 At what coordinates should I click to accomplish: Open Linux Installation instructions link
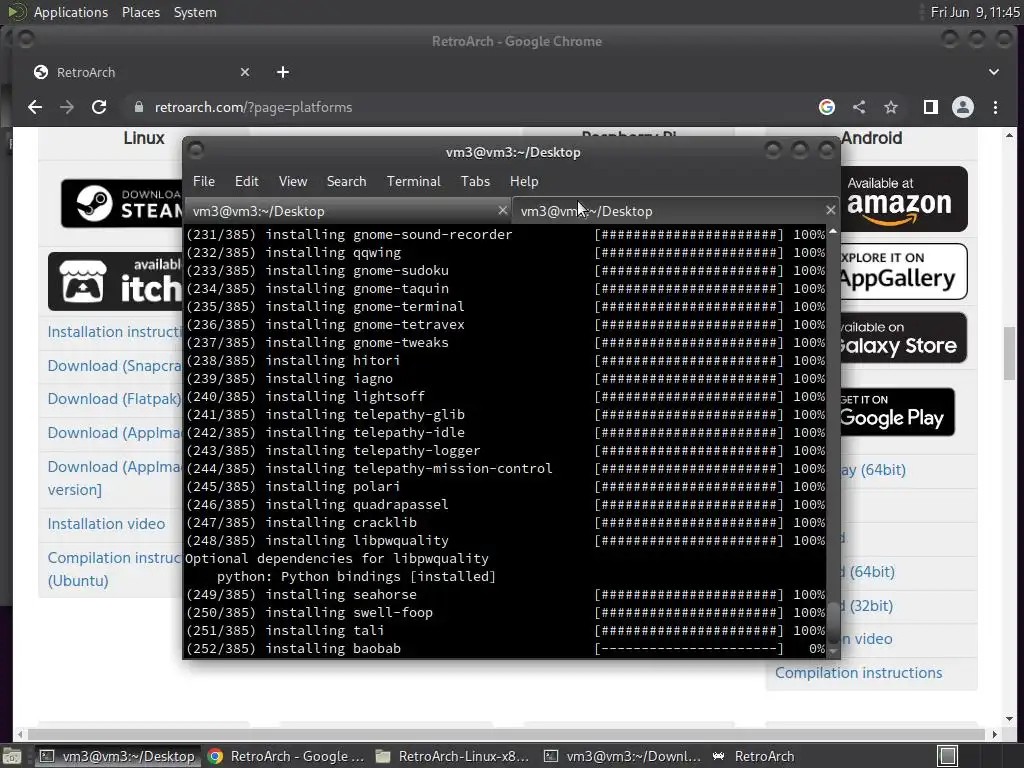[115, 332]
